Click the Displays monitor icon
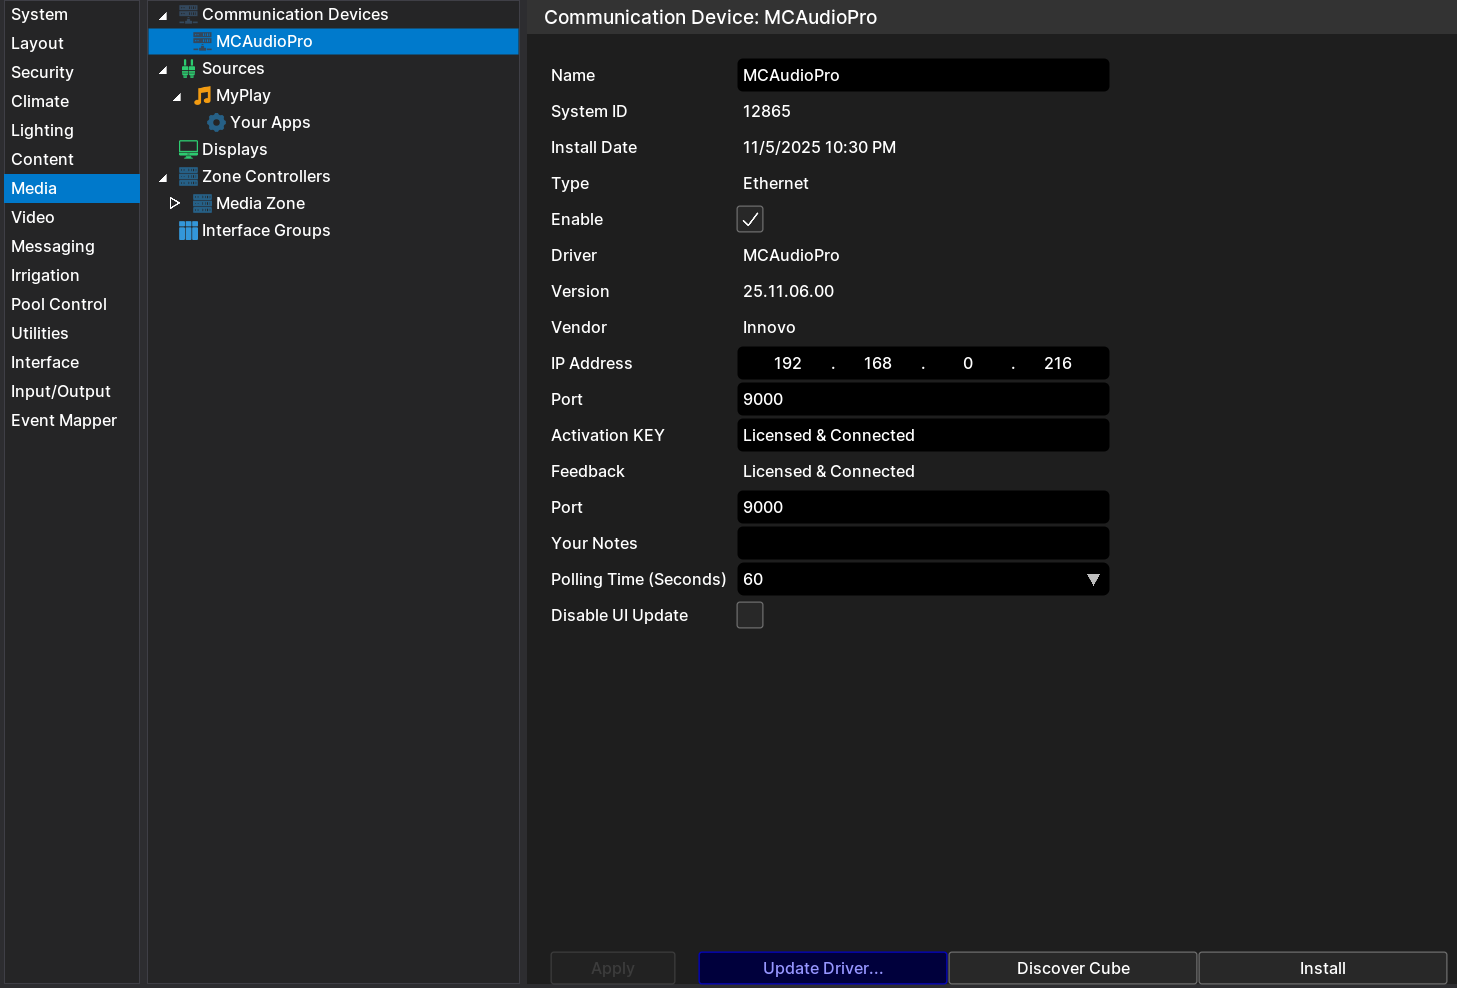 click(x=188, y=149)
